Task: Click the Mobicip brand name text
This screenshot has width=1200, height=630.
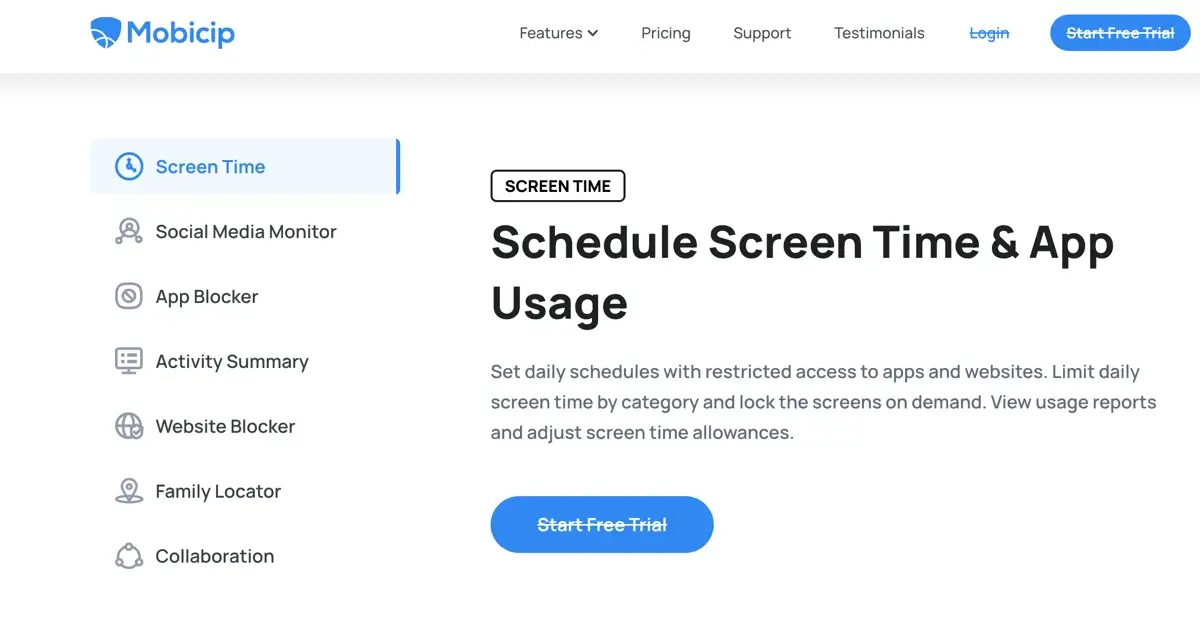Action: 180,33
